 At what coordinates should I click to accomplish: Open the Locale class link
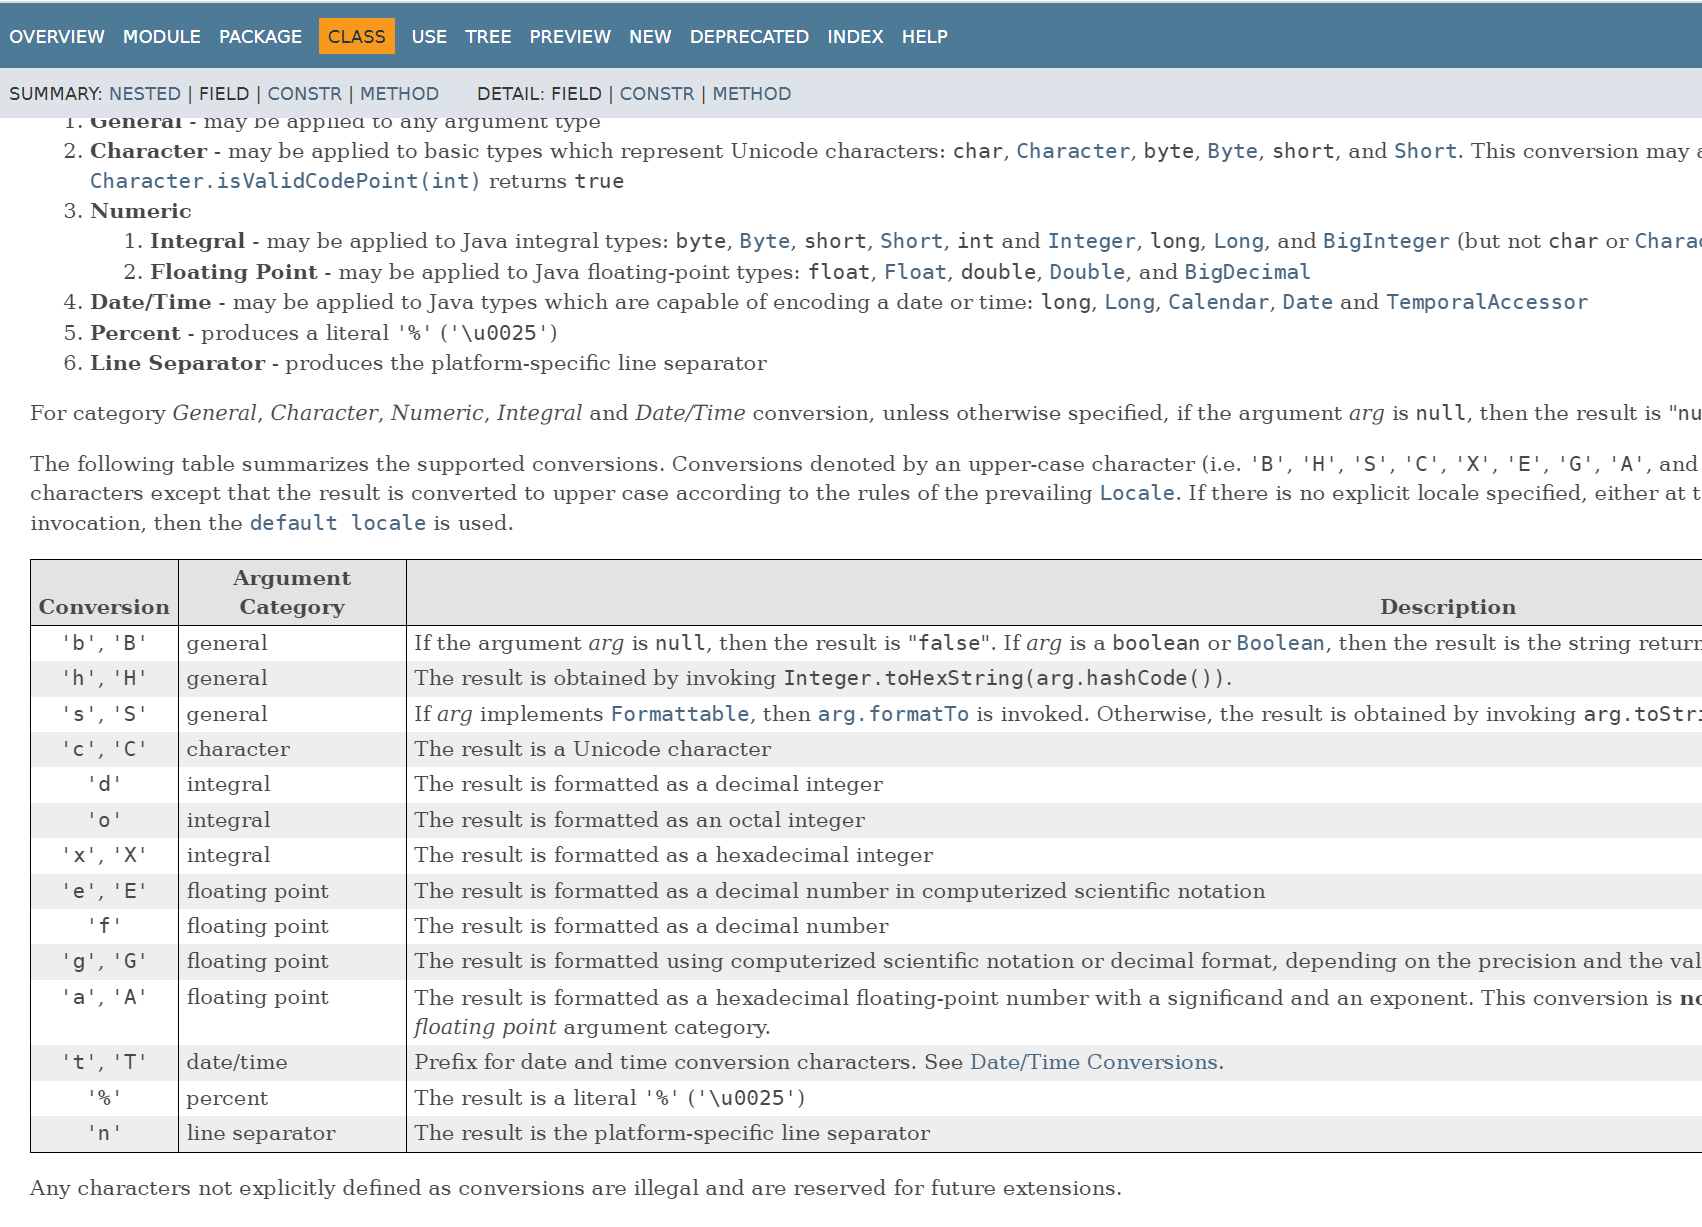[x=1137, y=493]
